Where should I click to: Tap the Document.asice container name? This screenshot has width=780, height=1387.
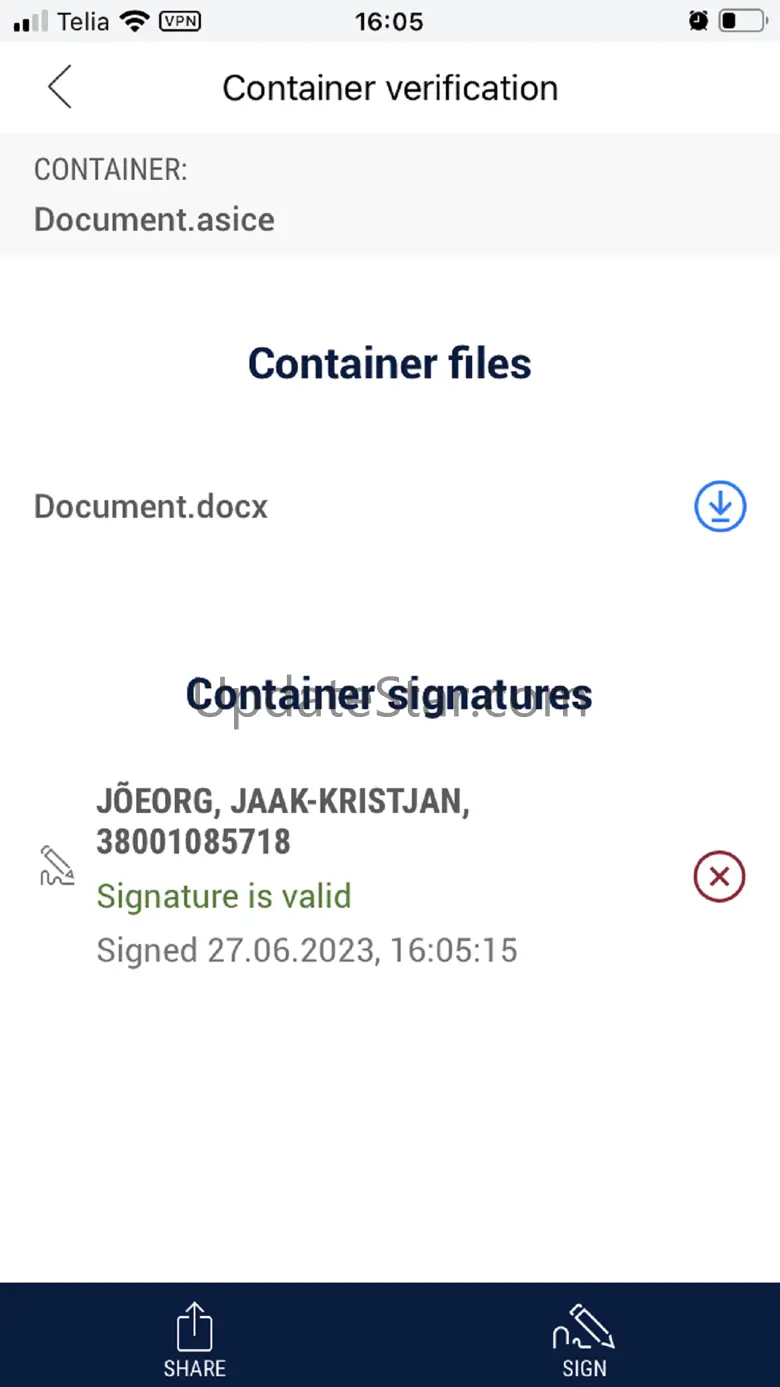[x=154, y=219]
